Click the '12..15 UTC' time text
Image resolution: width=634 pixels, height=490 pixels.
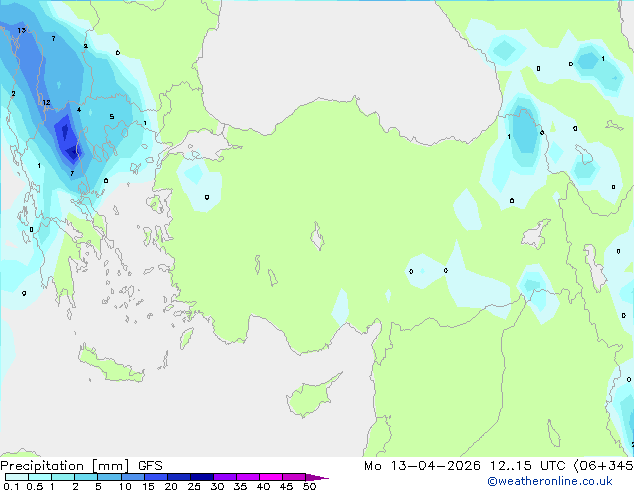(x=528, y=466)
